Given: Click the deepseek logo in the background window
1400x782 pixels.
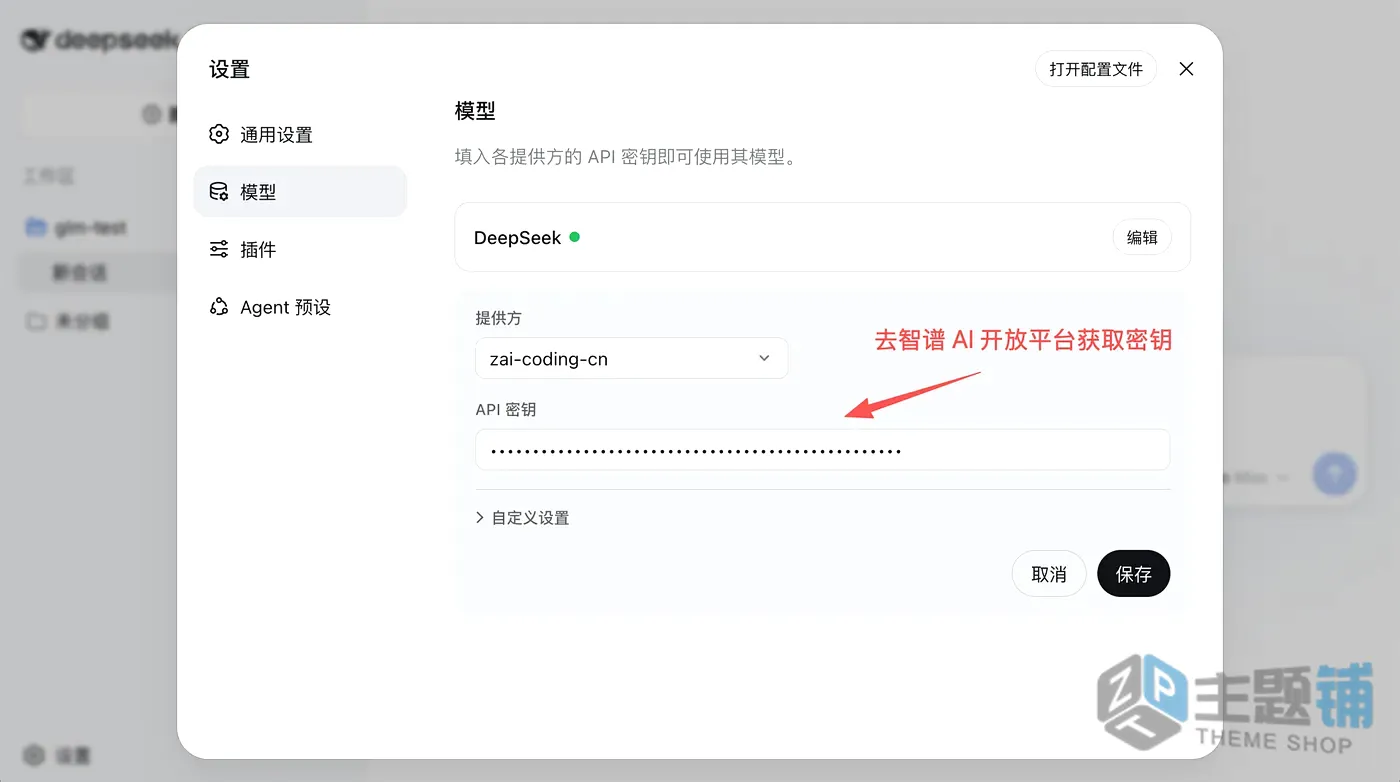Looking at the screenshot, I should tap(100, 40).
